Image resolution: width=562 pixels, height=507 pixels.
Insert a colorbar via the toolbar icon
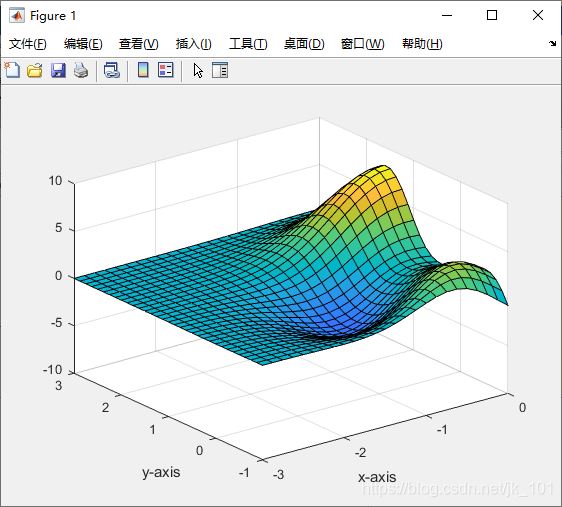click(x=143, y=70)
